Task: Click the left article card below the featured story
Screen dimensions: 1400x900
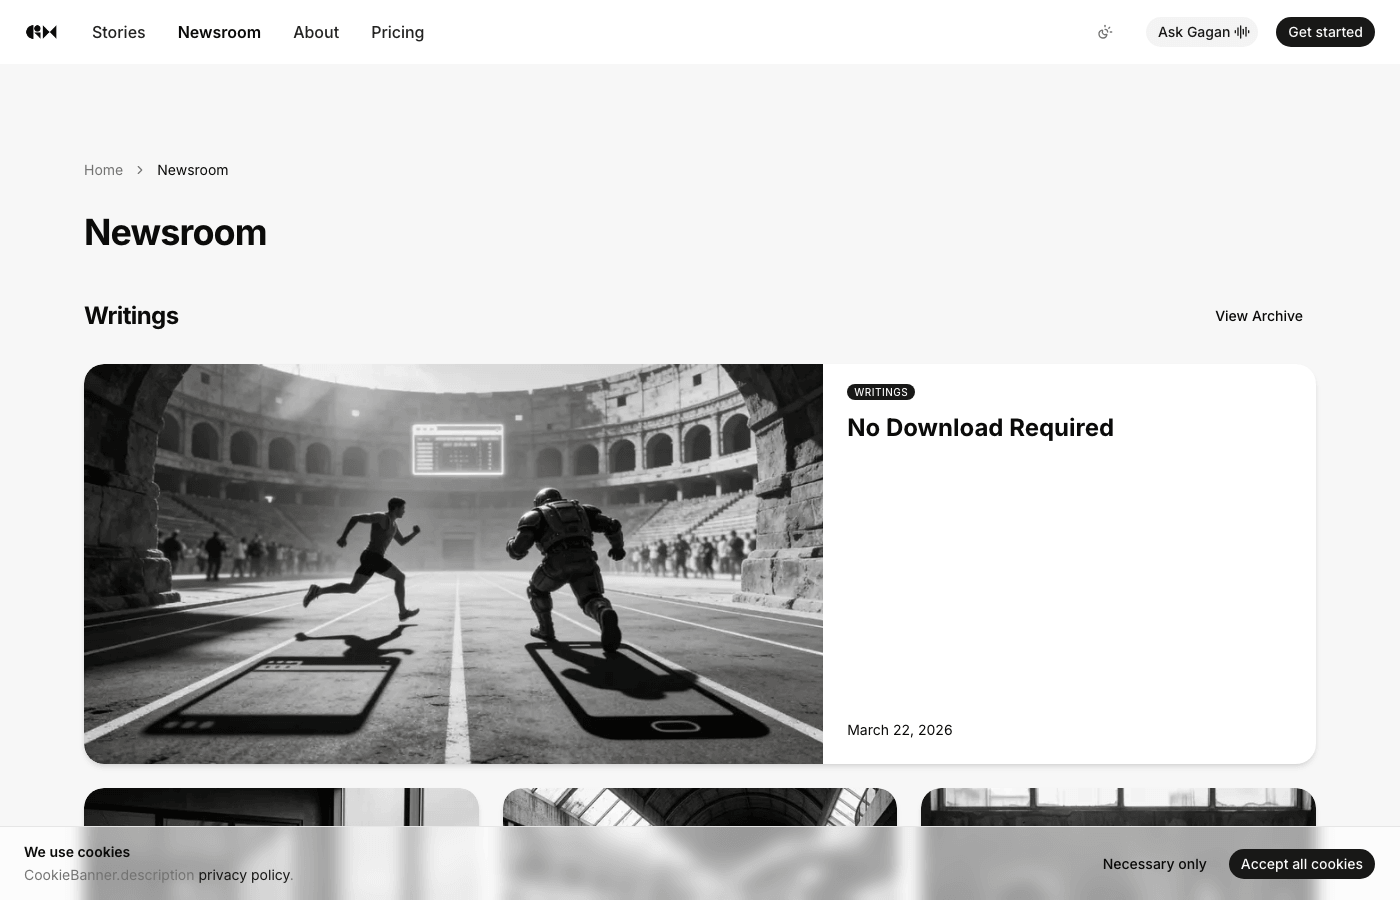Action: [x=281, y=807]
